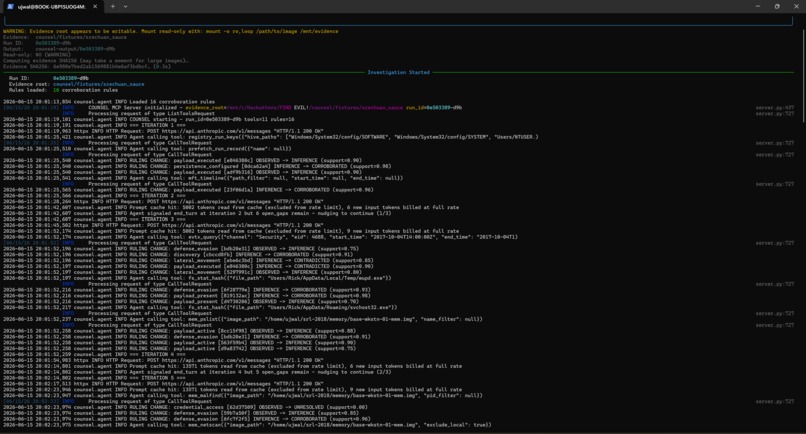Click the yellow WARNING evidence root writable line
This screenshot has width=806, height=434.
pos(171,31)
